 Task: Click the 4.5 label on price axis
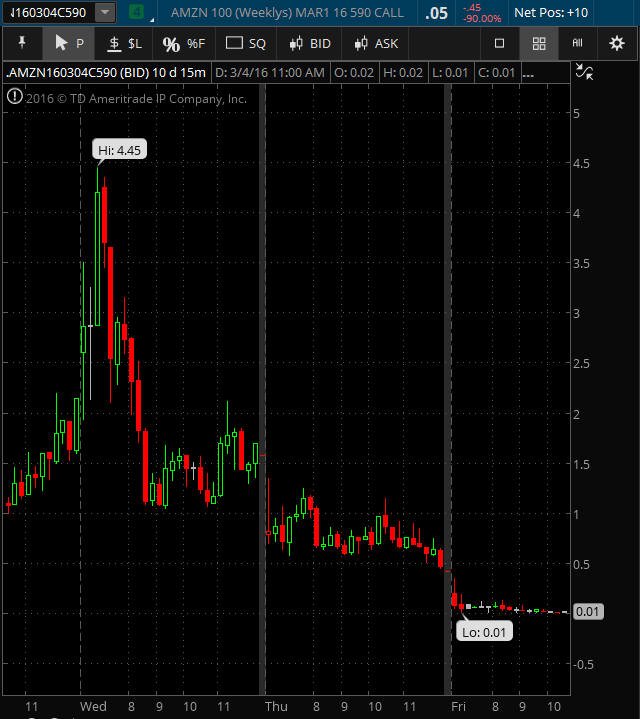point(581,164)
